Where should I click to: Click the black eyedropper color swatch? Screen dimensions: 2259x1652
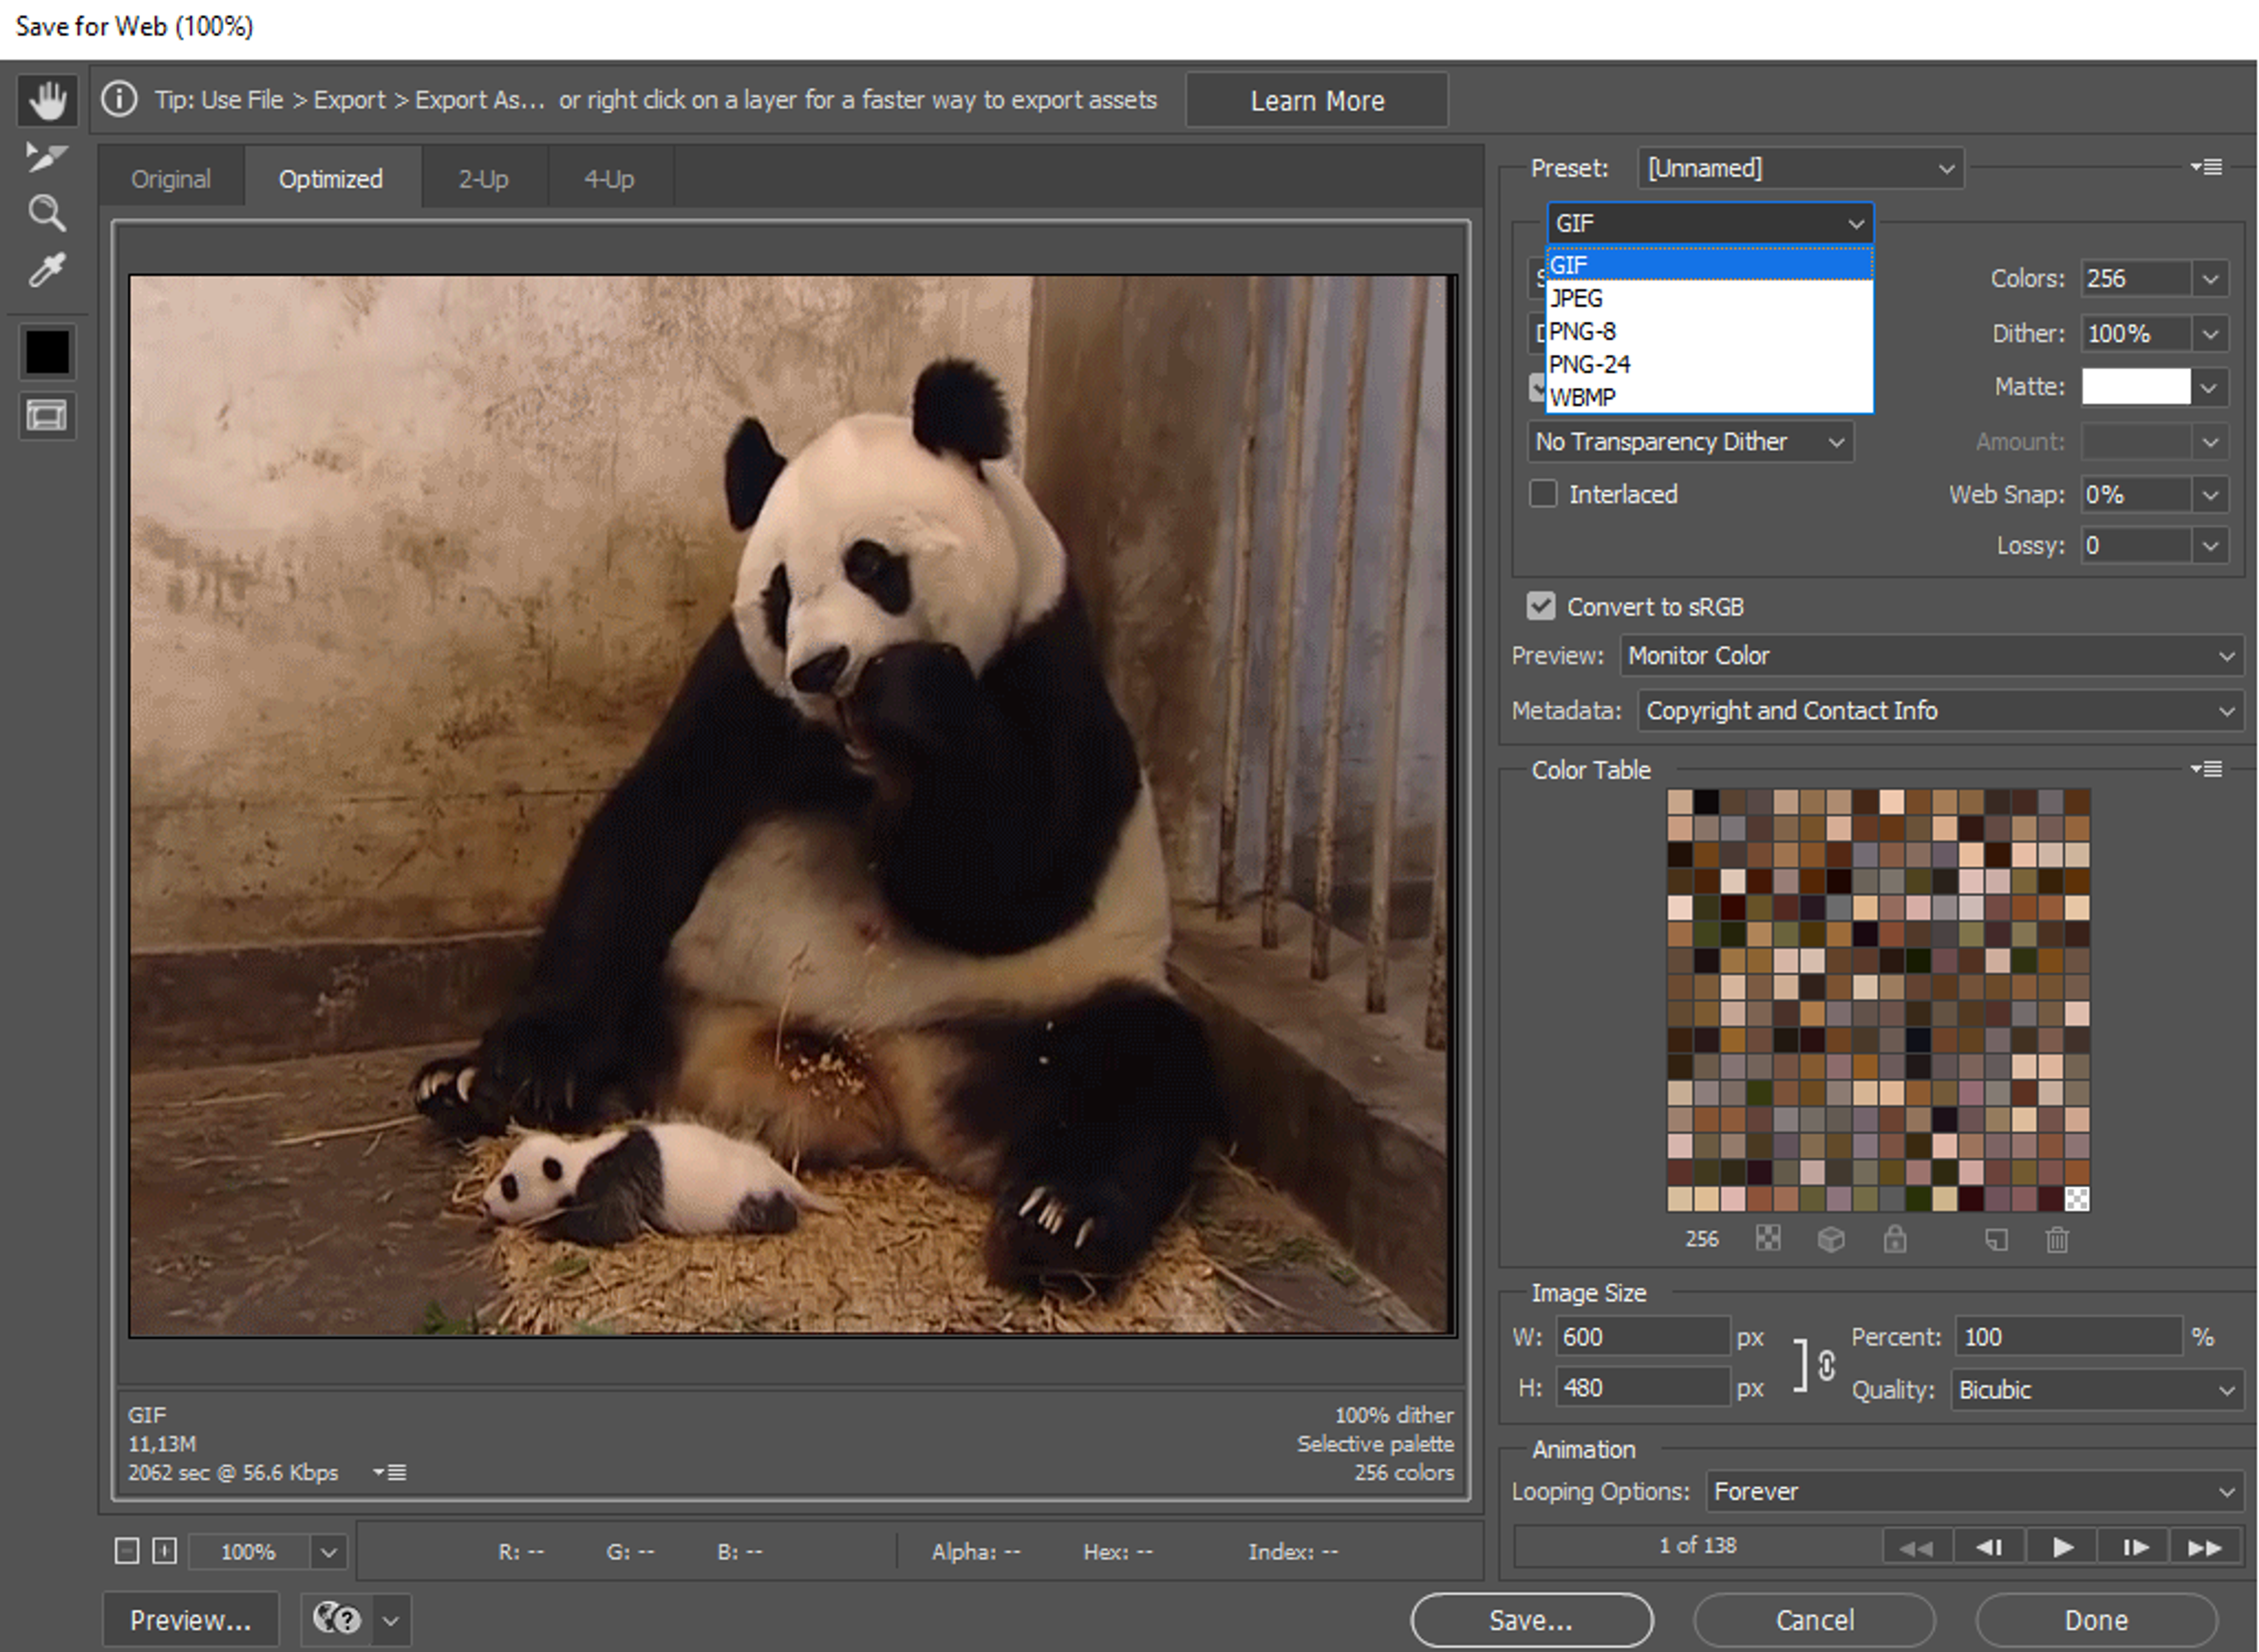[47, 352]
